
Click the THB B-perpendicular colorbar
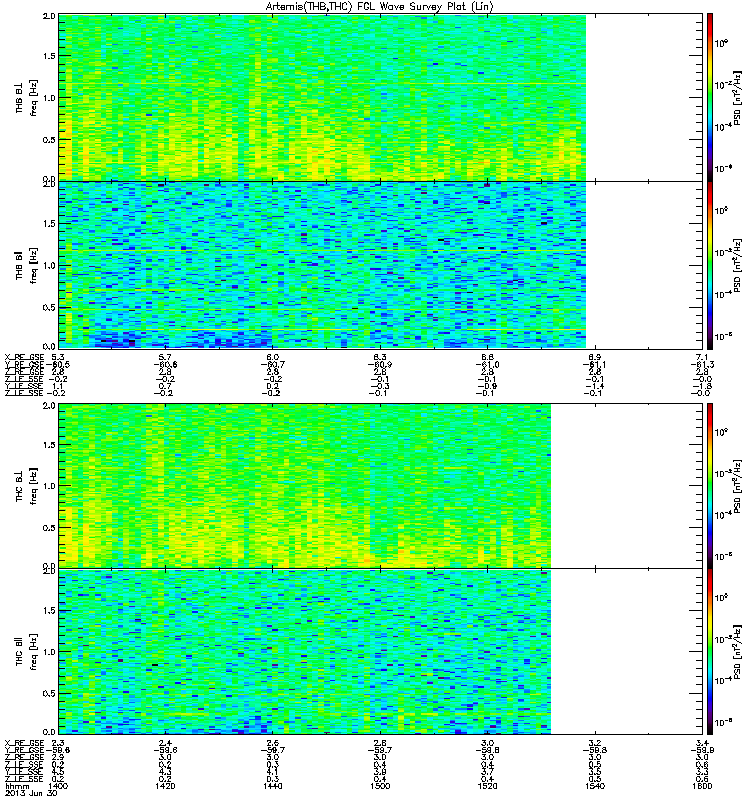pyautogui.click(x=710, y=97)
